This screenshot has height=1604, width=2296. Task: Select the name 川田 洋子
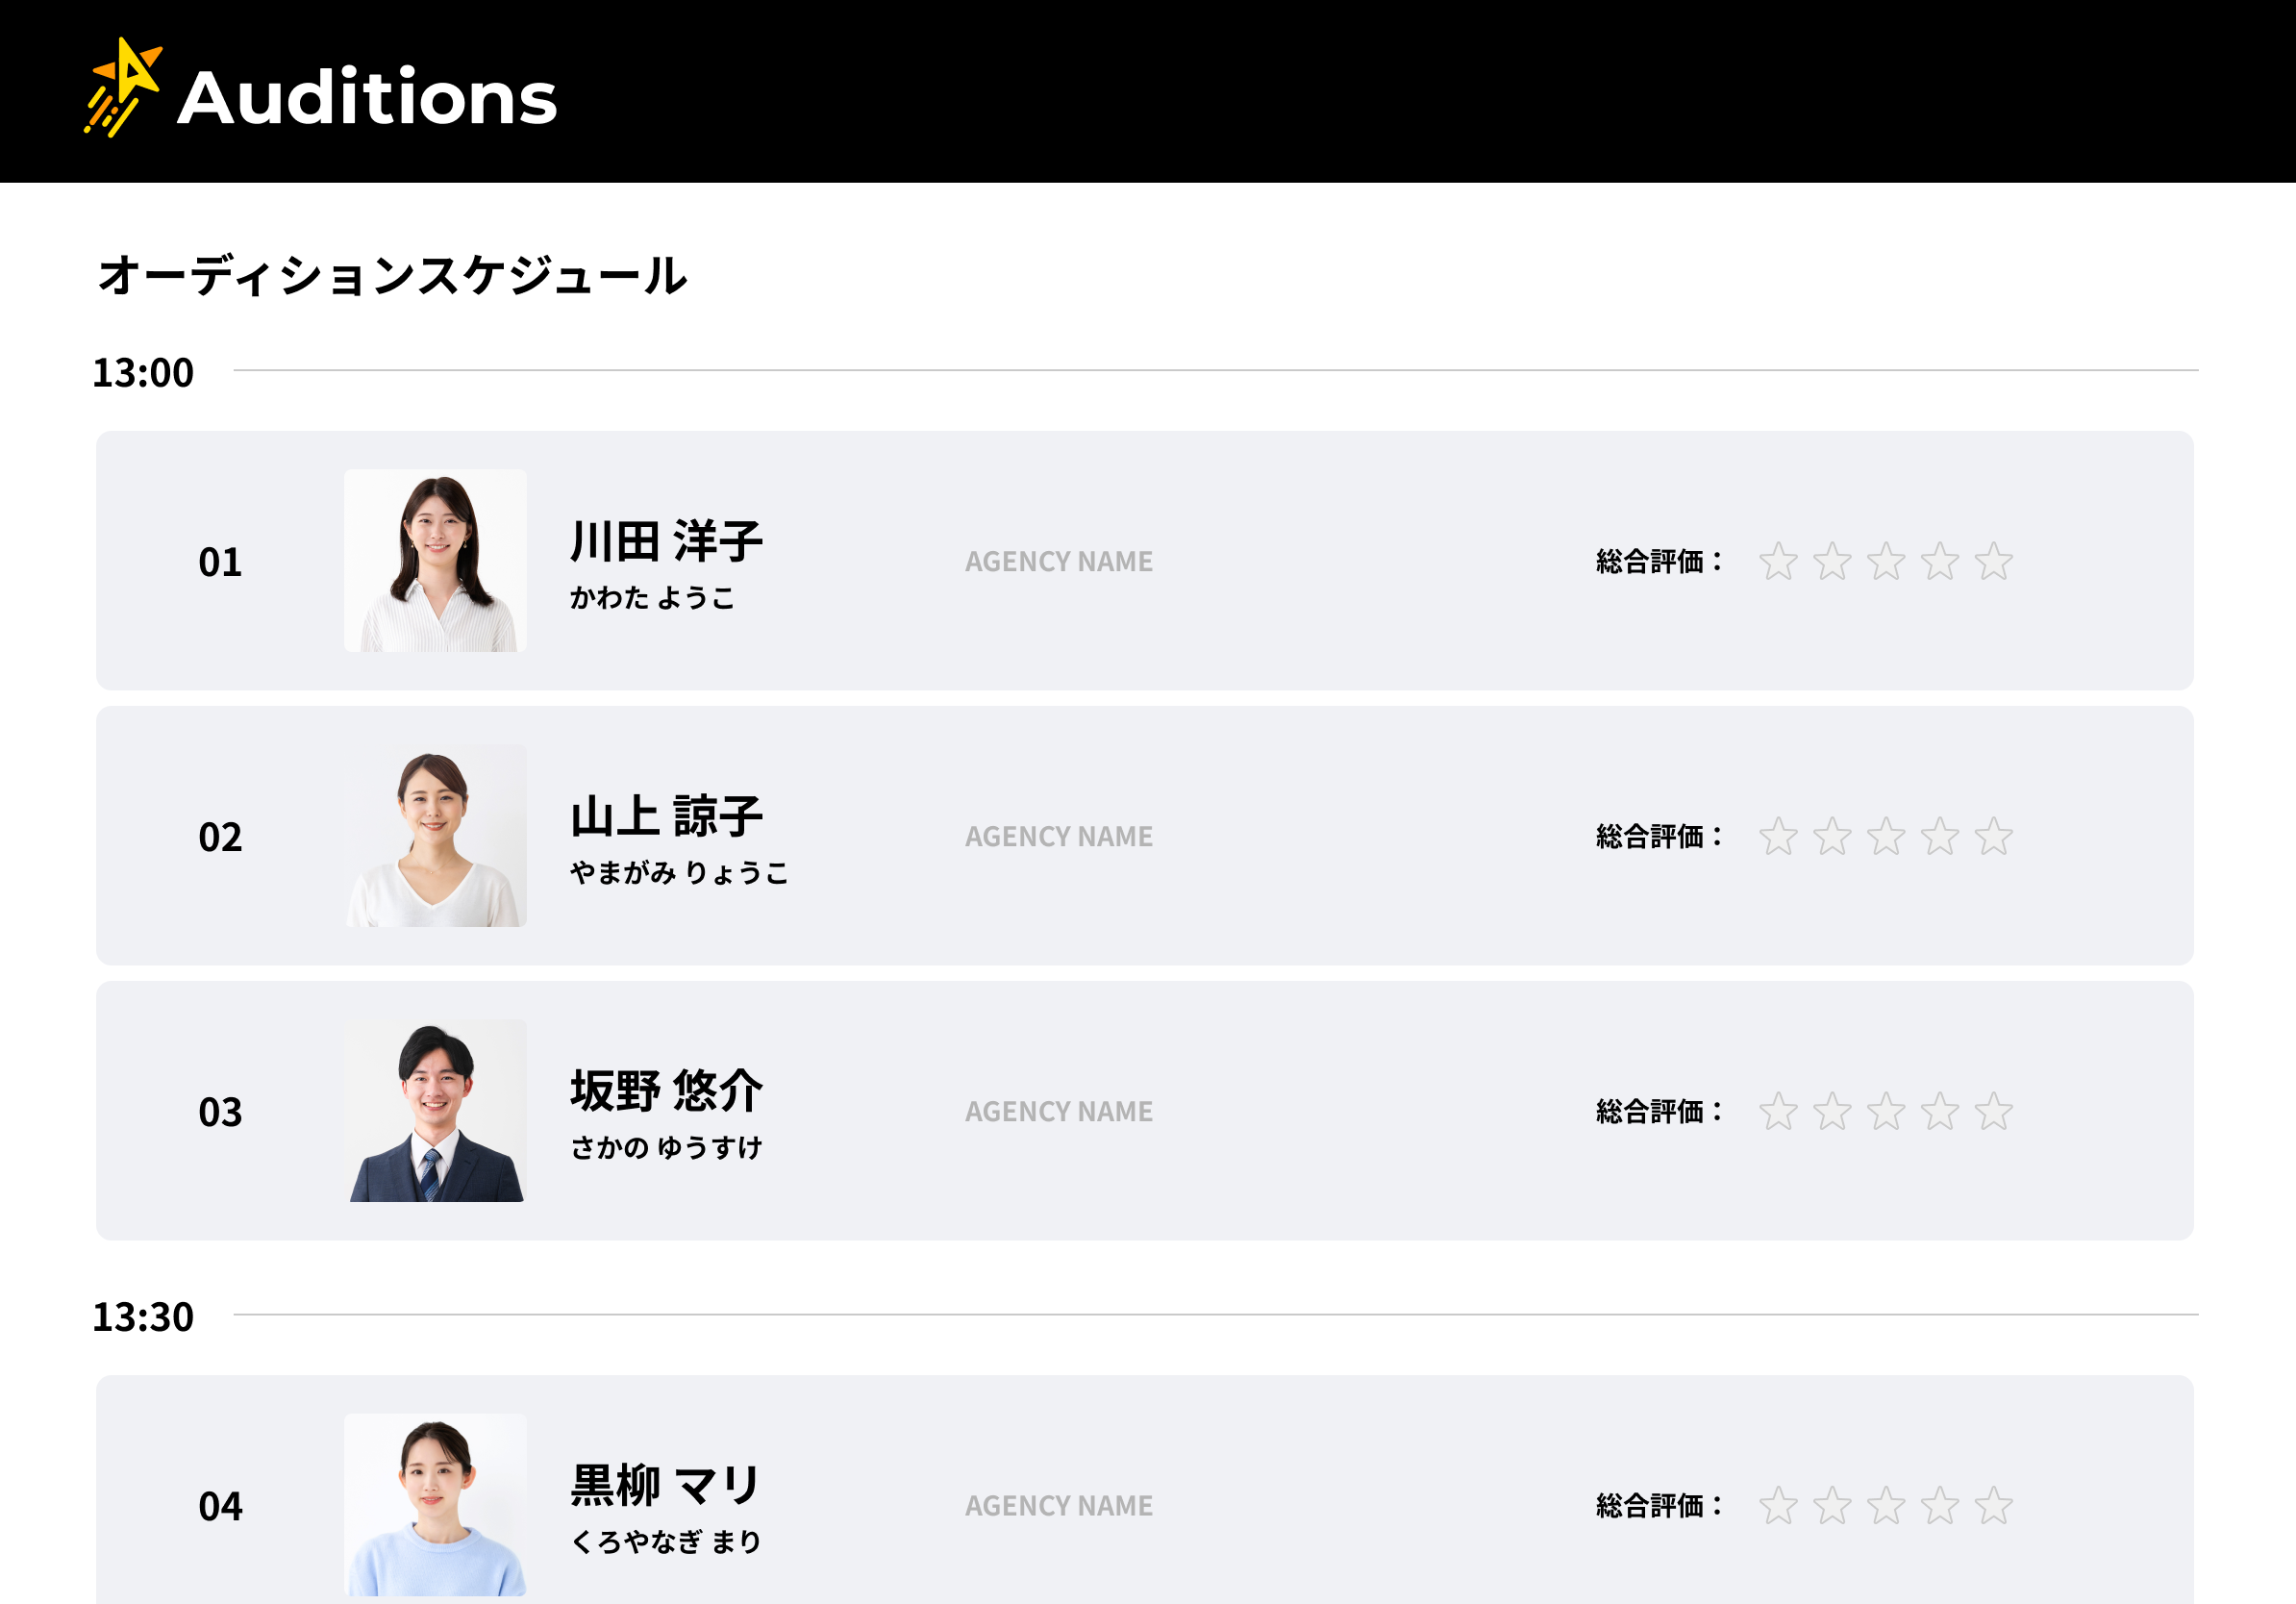(666, 542)
